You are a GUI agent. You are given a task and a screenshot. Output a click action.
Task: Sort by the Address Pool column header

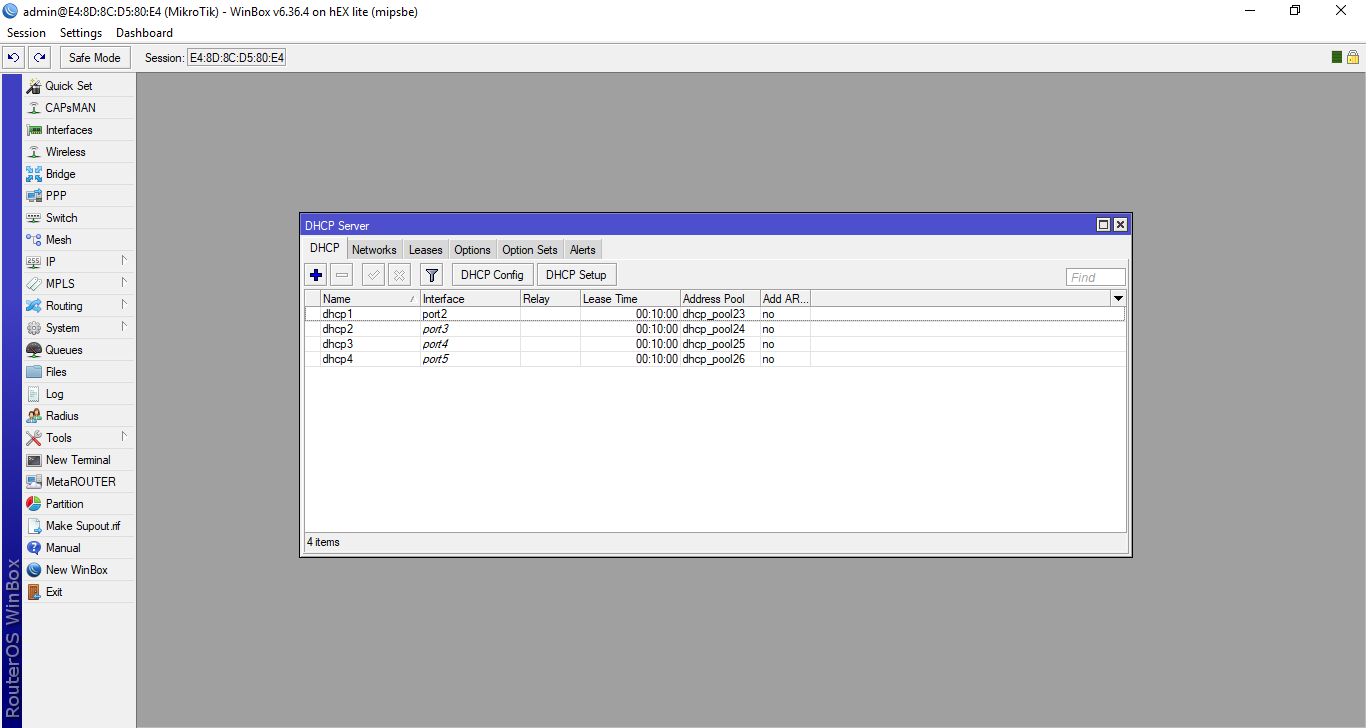click(x=720, y=299)
